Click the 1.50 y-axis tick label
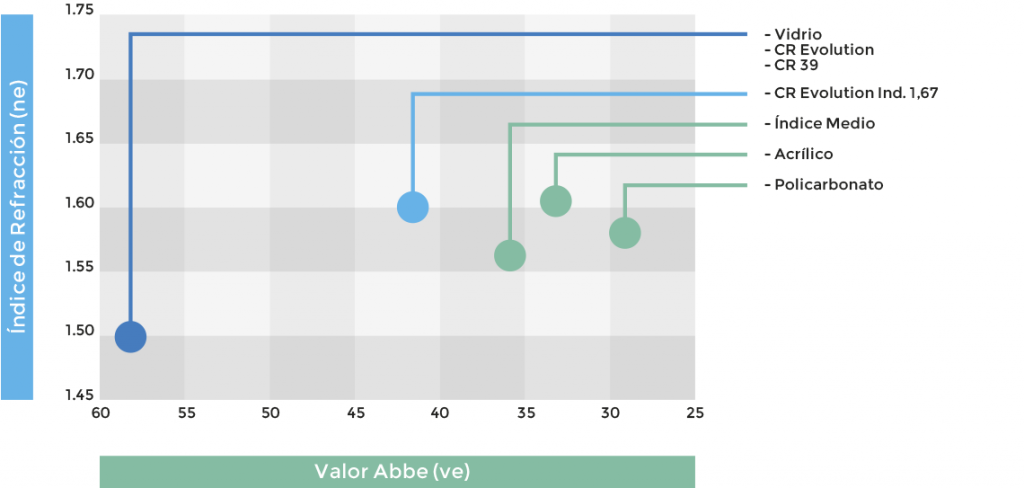The image size is (1024, 488). (x=77, y=332)
